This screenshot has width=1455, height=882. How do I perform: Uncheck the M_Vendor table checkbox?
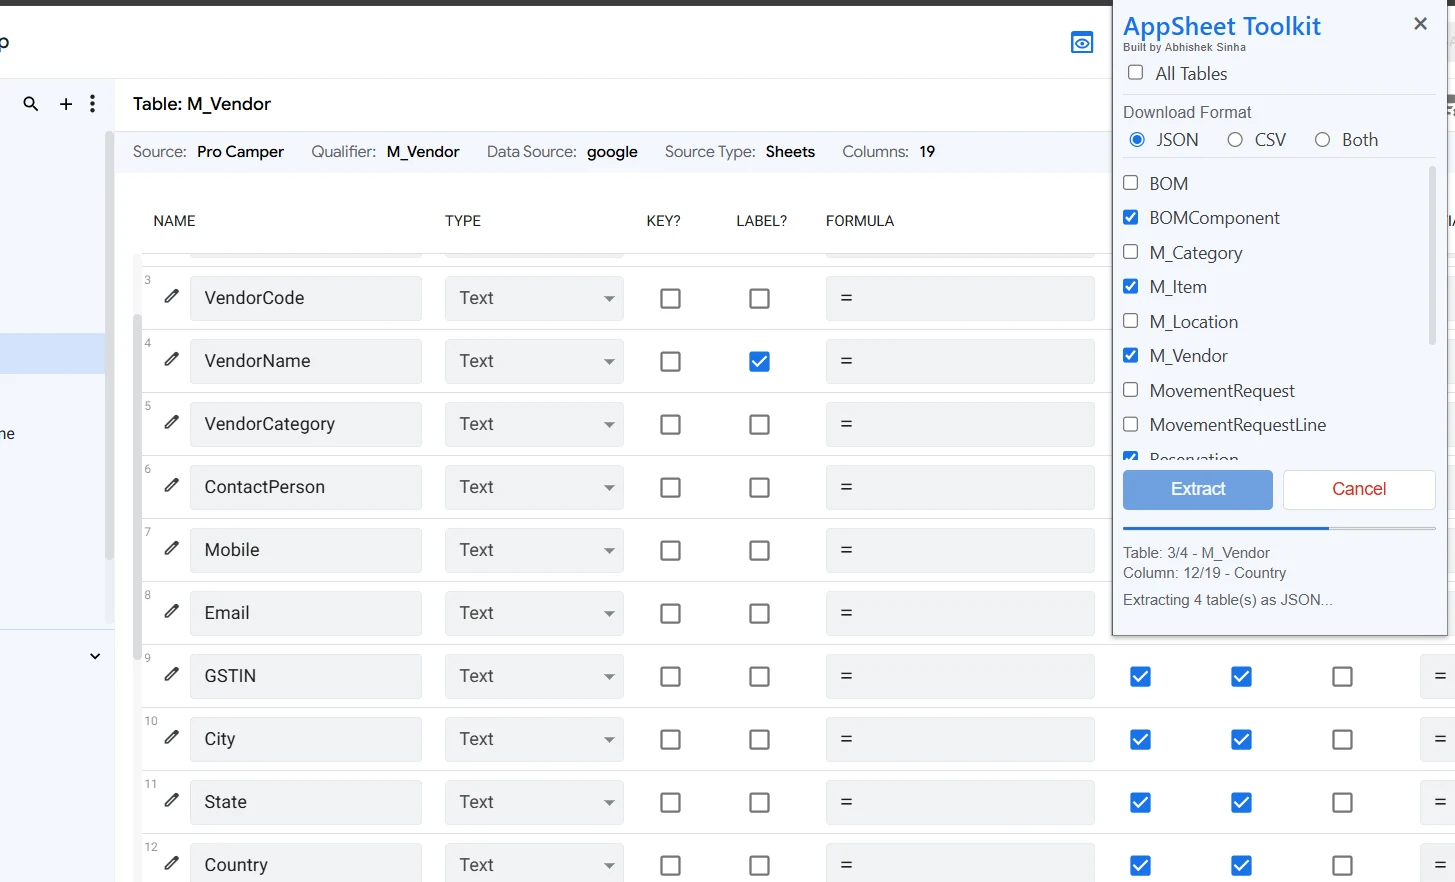coord(1131,355)
